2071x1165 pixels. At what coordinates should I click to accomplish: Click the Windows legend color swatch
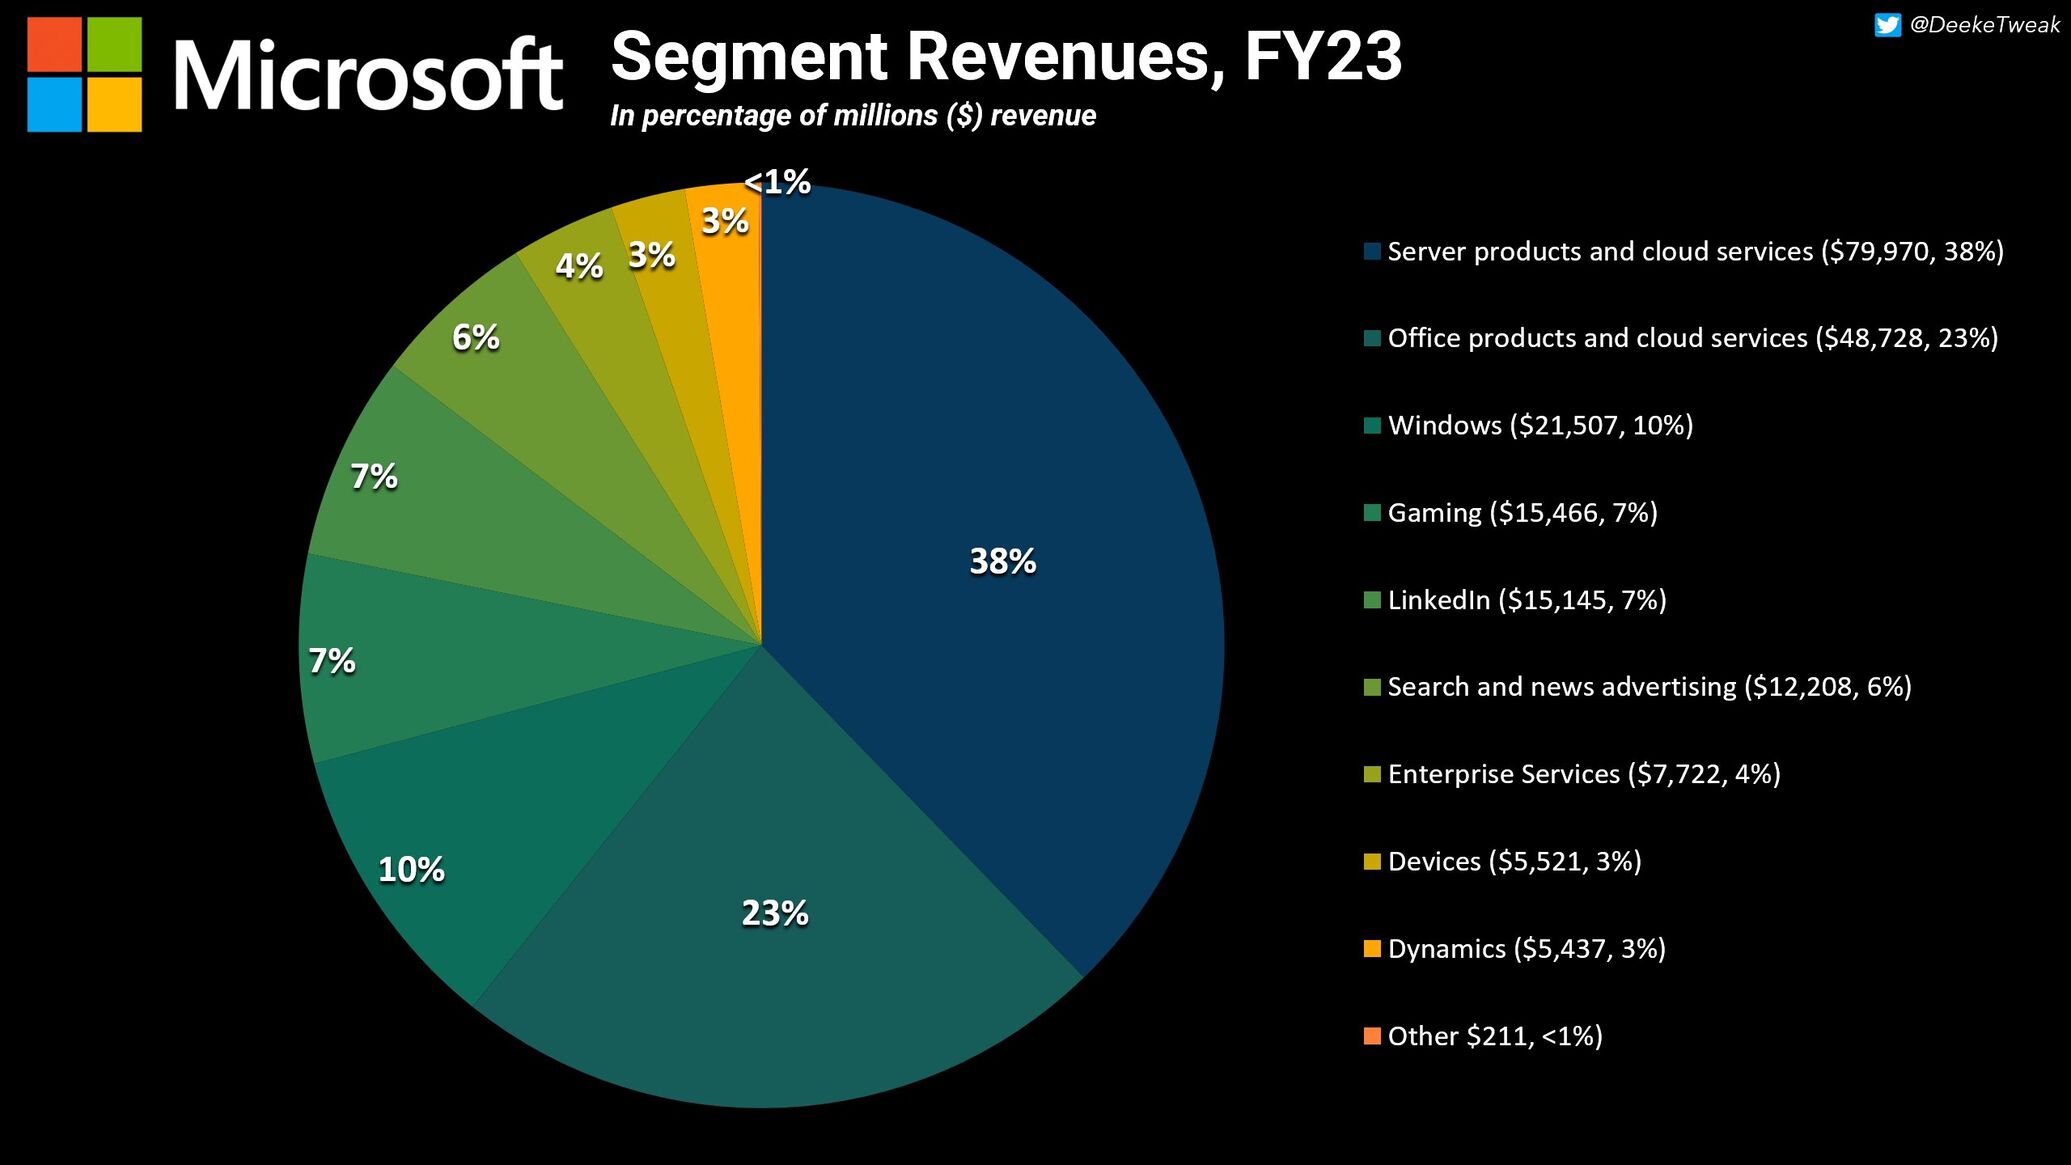[x=1372, y=425]
